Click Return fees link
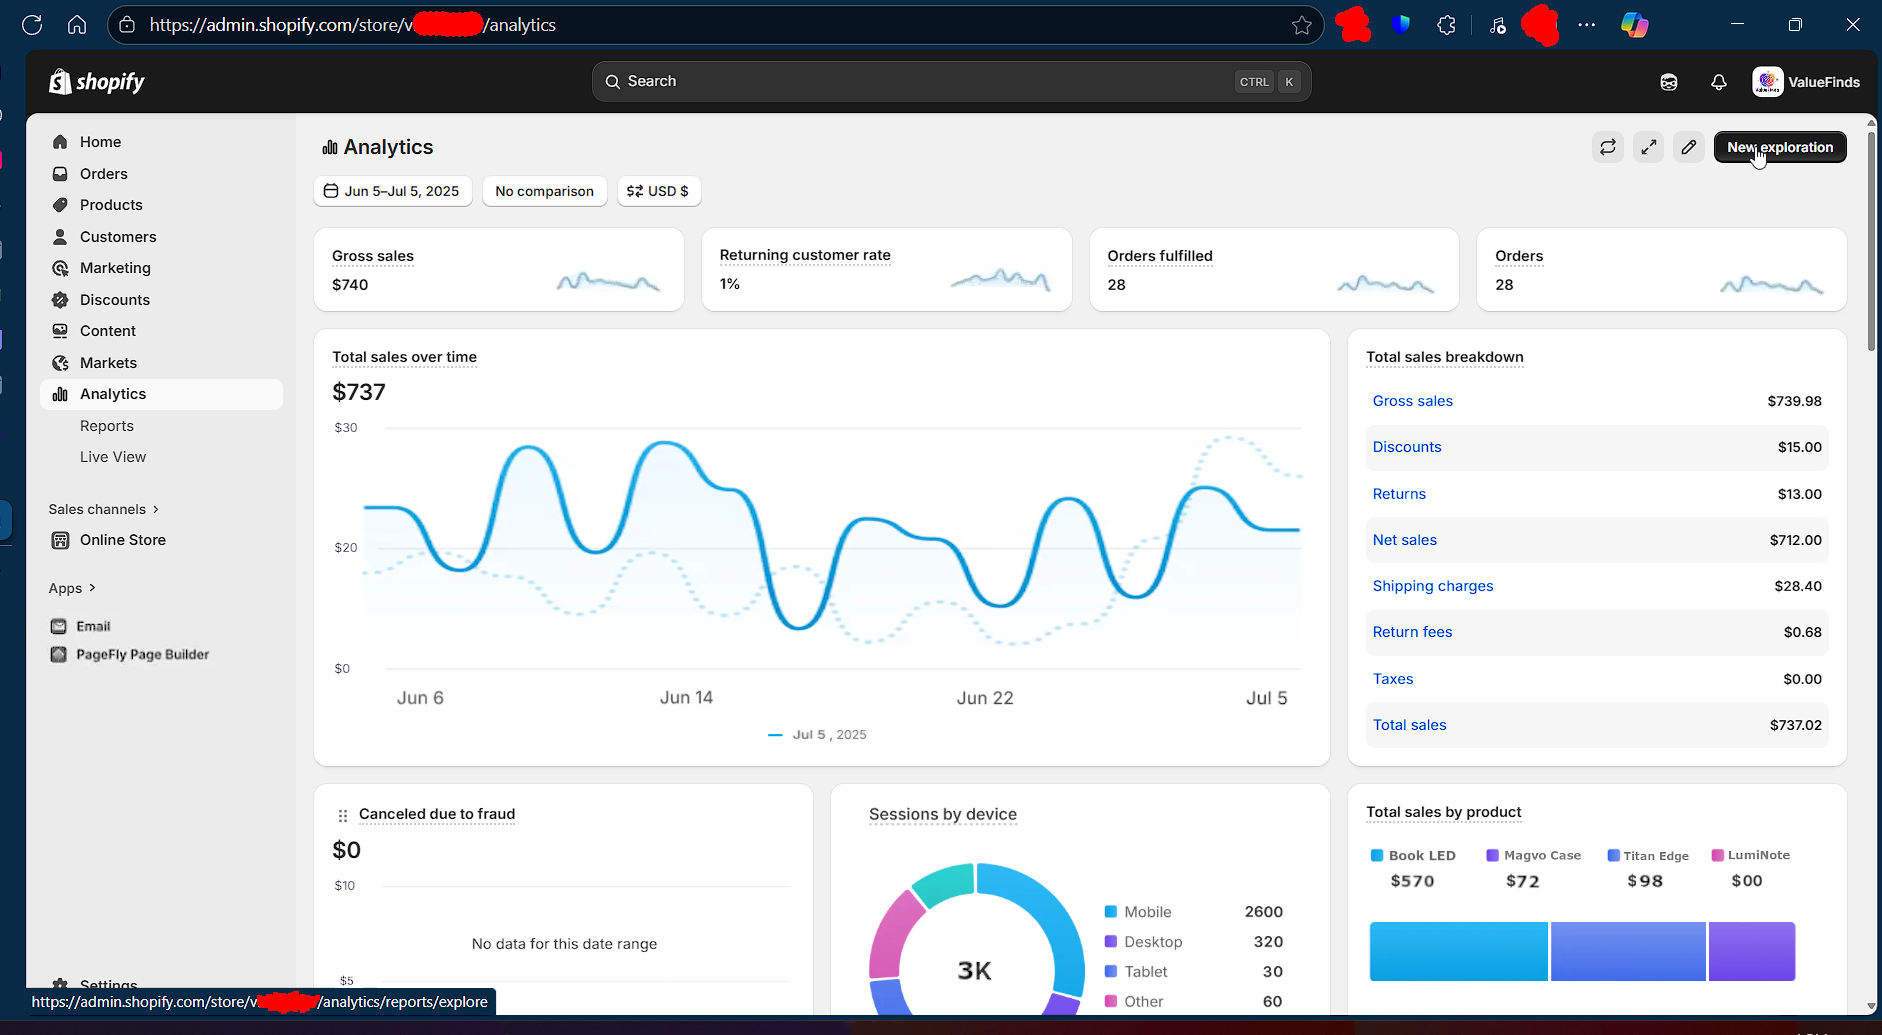Viewport: 1882px width, 1035px height. pos(1412,632)
